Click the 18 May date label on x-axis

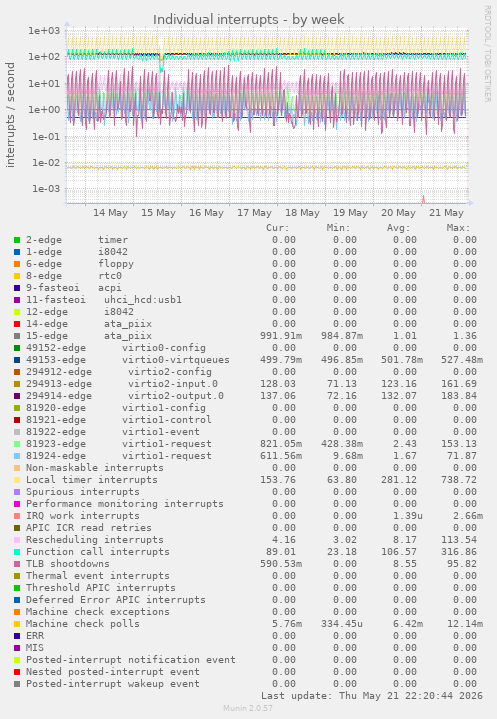pyautogui.click(x=302, y=213)
